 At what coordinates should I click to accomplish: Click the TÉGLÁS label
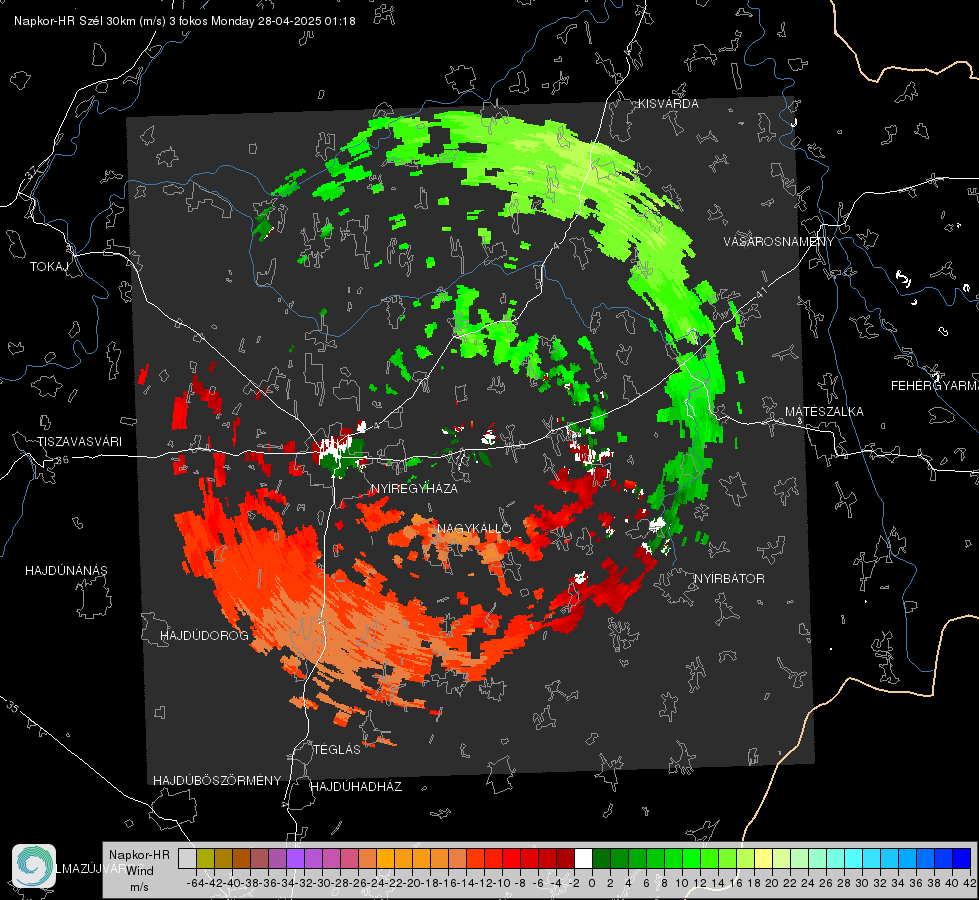tap(337, 749)
